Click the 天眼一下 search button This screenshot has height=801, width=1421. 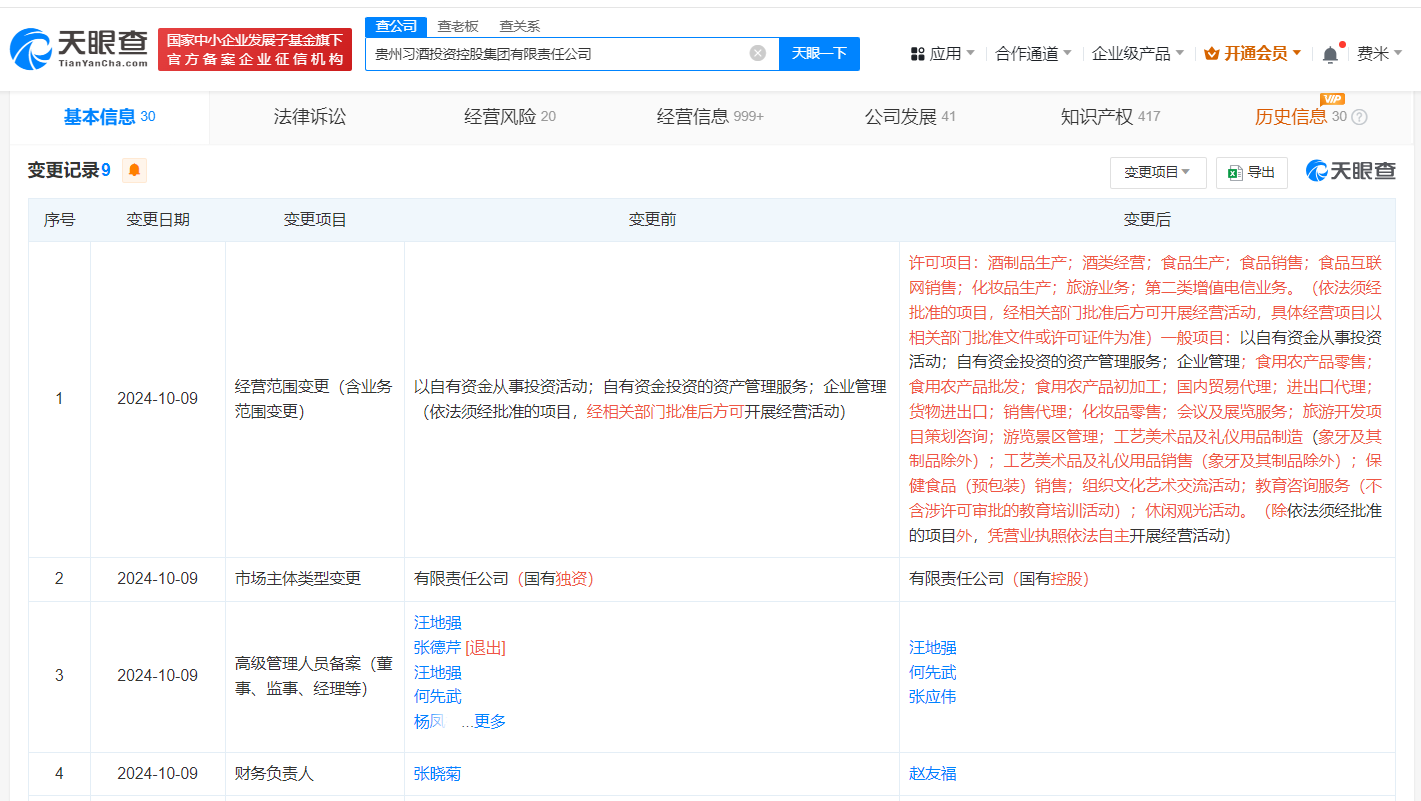click(x=820, y=53)
